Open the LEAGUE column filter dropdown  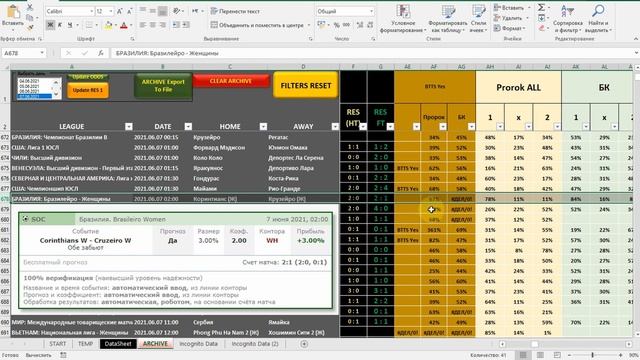click(129, 127)
